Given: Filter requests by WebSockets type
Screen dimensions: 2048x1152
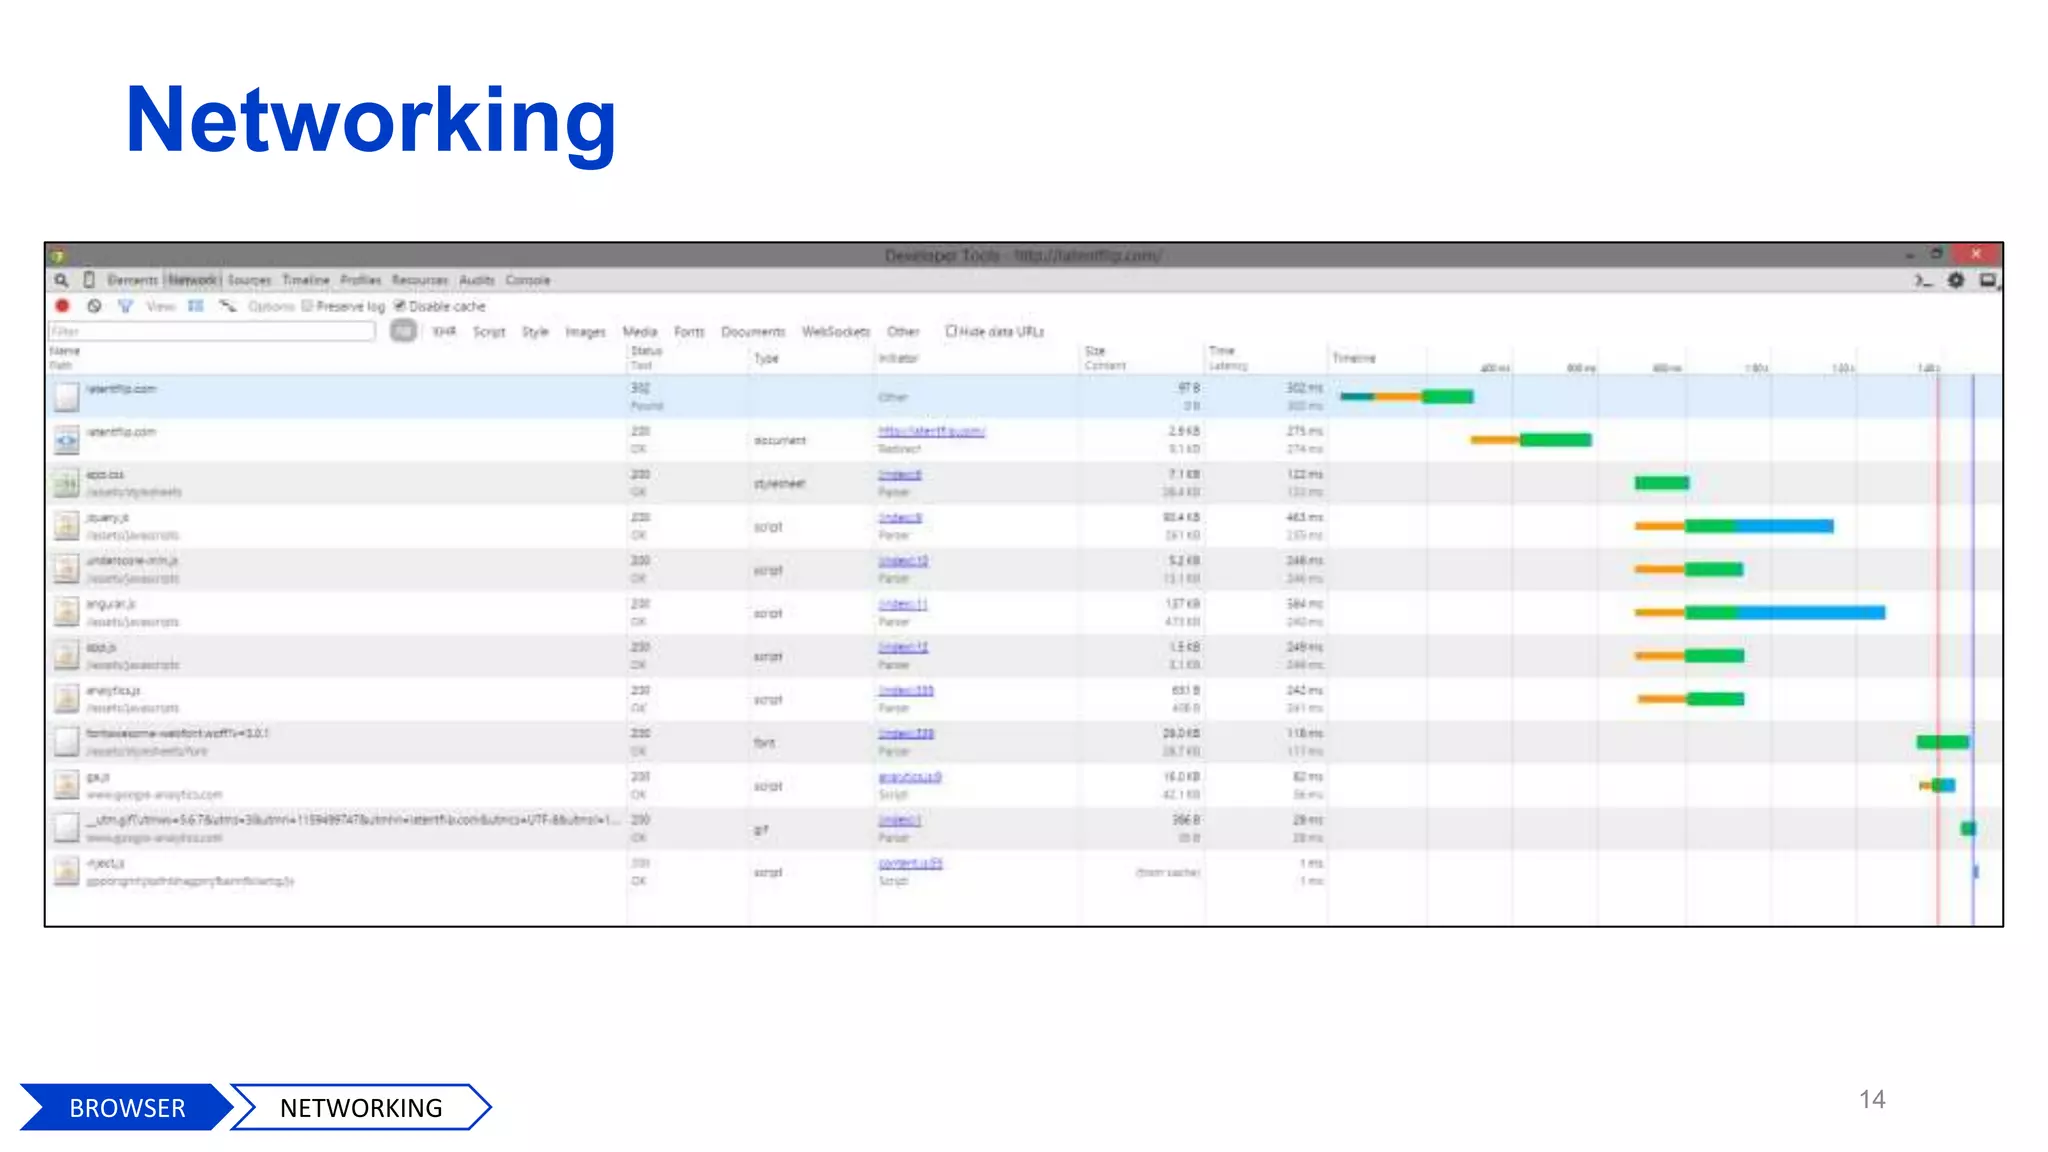Looking at the screenshot, I should click(836, 332).
